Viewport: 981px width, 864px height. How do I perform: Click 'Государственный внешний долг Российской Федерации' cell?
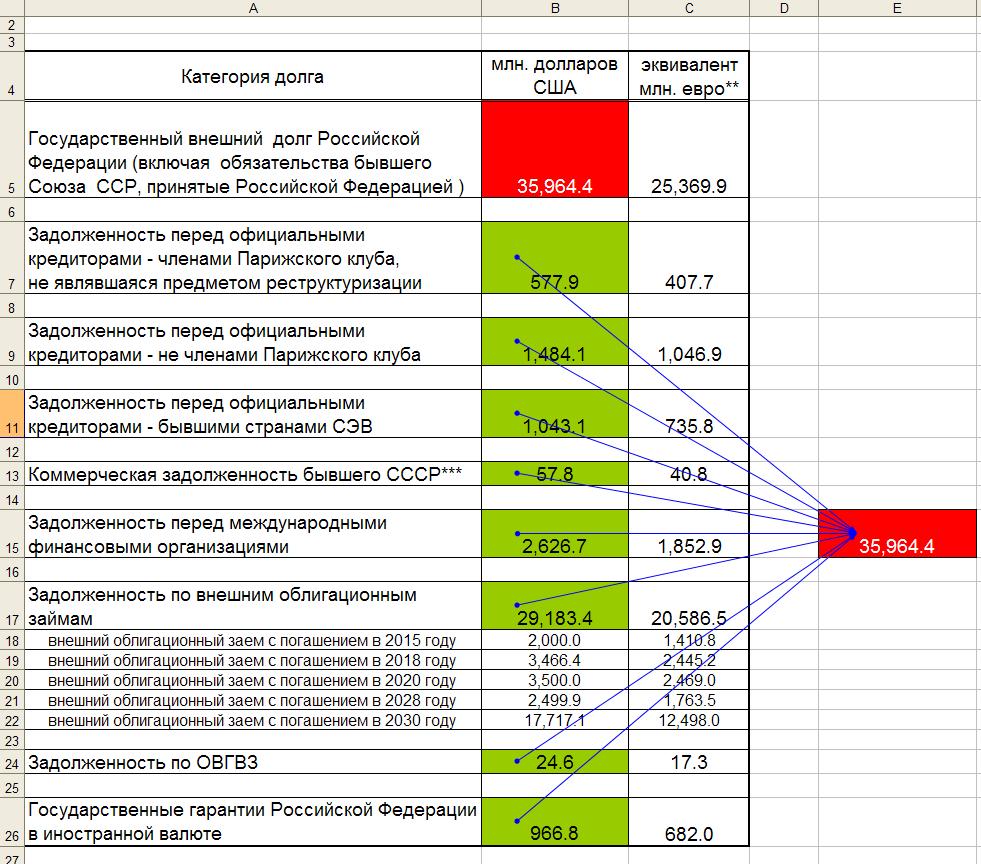coord(253,149)
